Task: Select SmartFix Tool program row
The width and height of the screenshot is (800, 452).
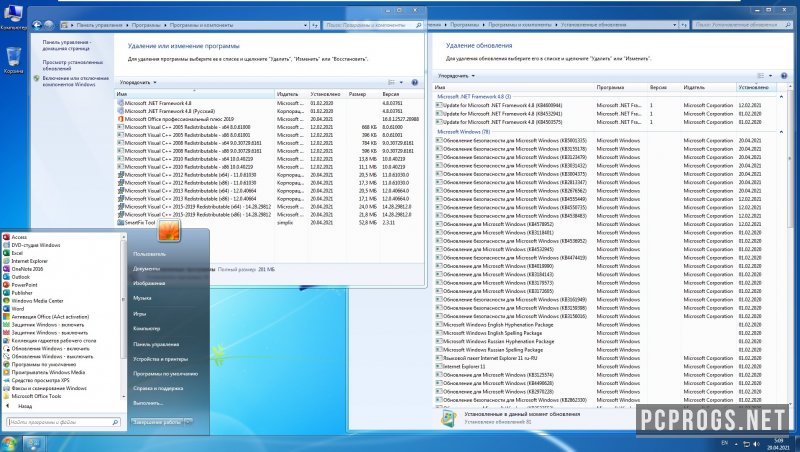Action: (x=269, y=223)
